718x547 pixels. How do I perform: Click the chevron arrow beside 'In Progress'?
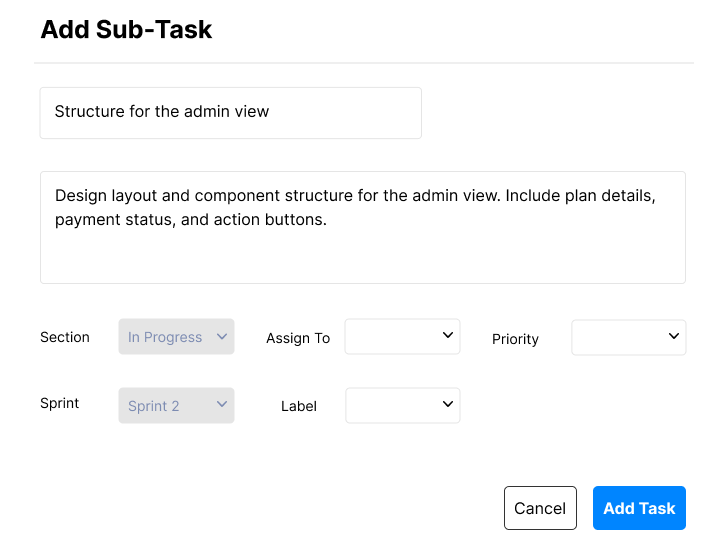tap(222, 336)
